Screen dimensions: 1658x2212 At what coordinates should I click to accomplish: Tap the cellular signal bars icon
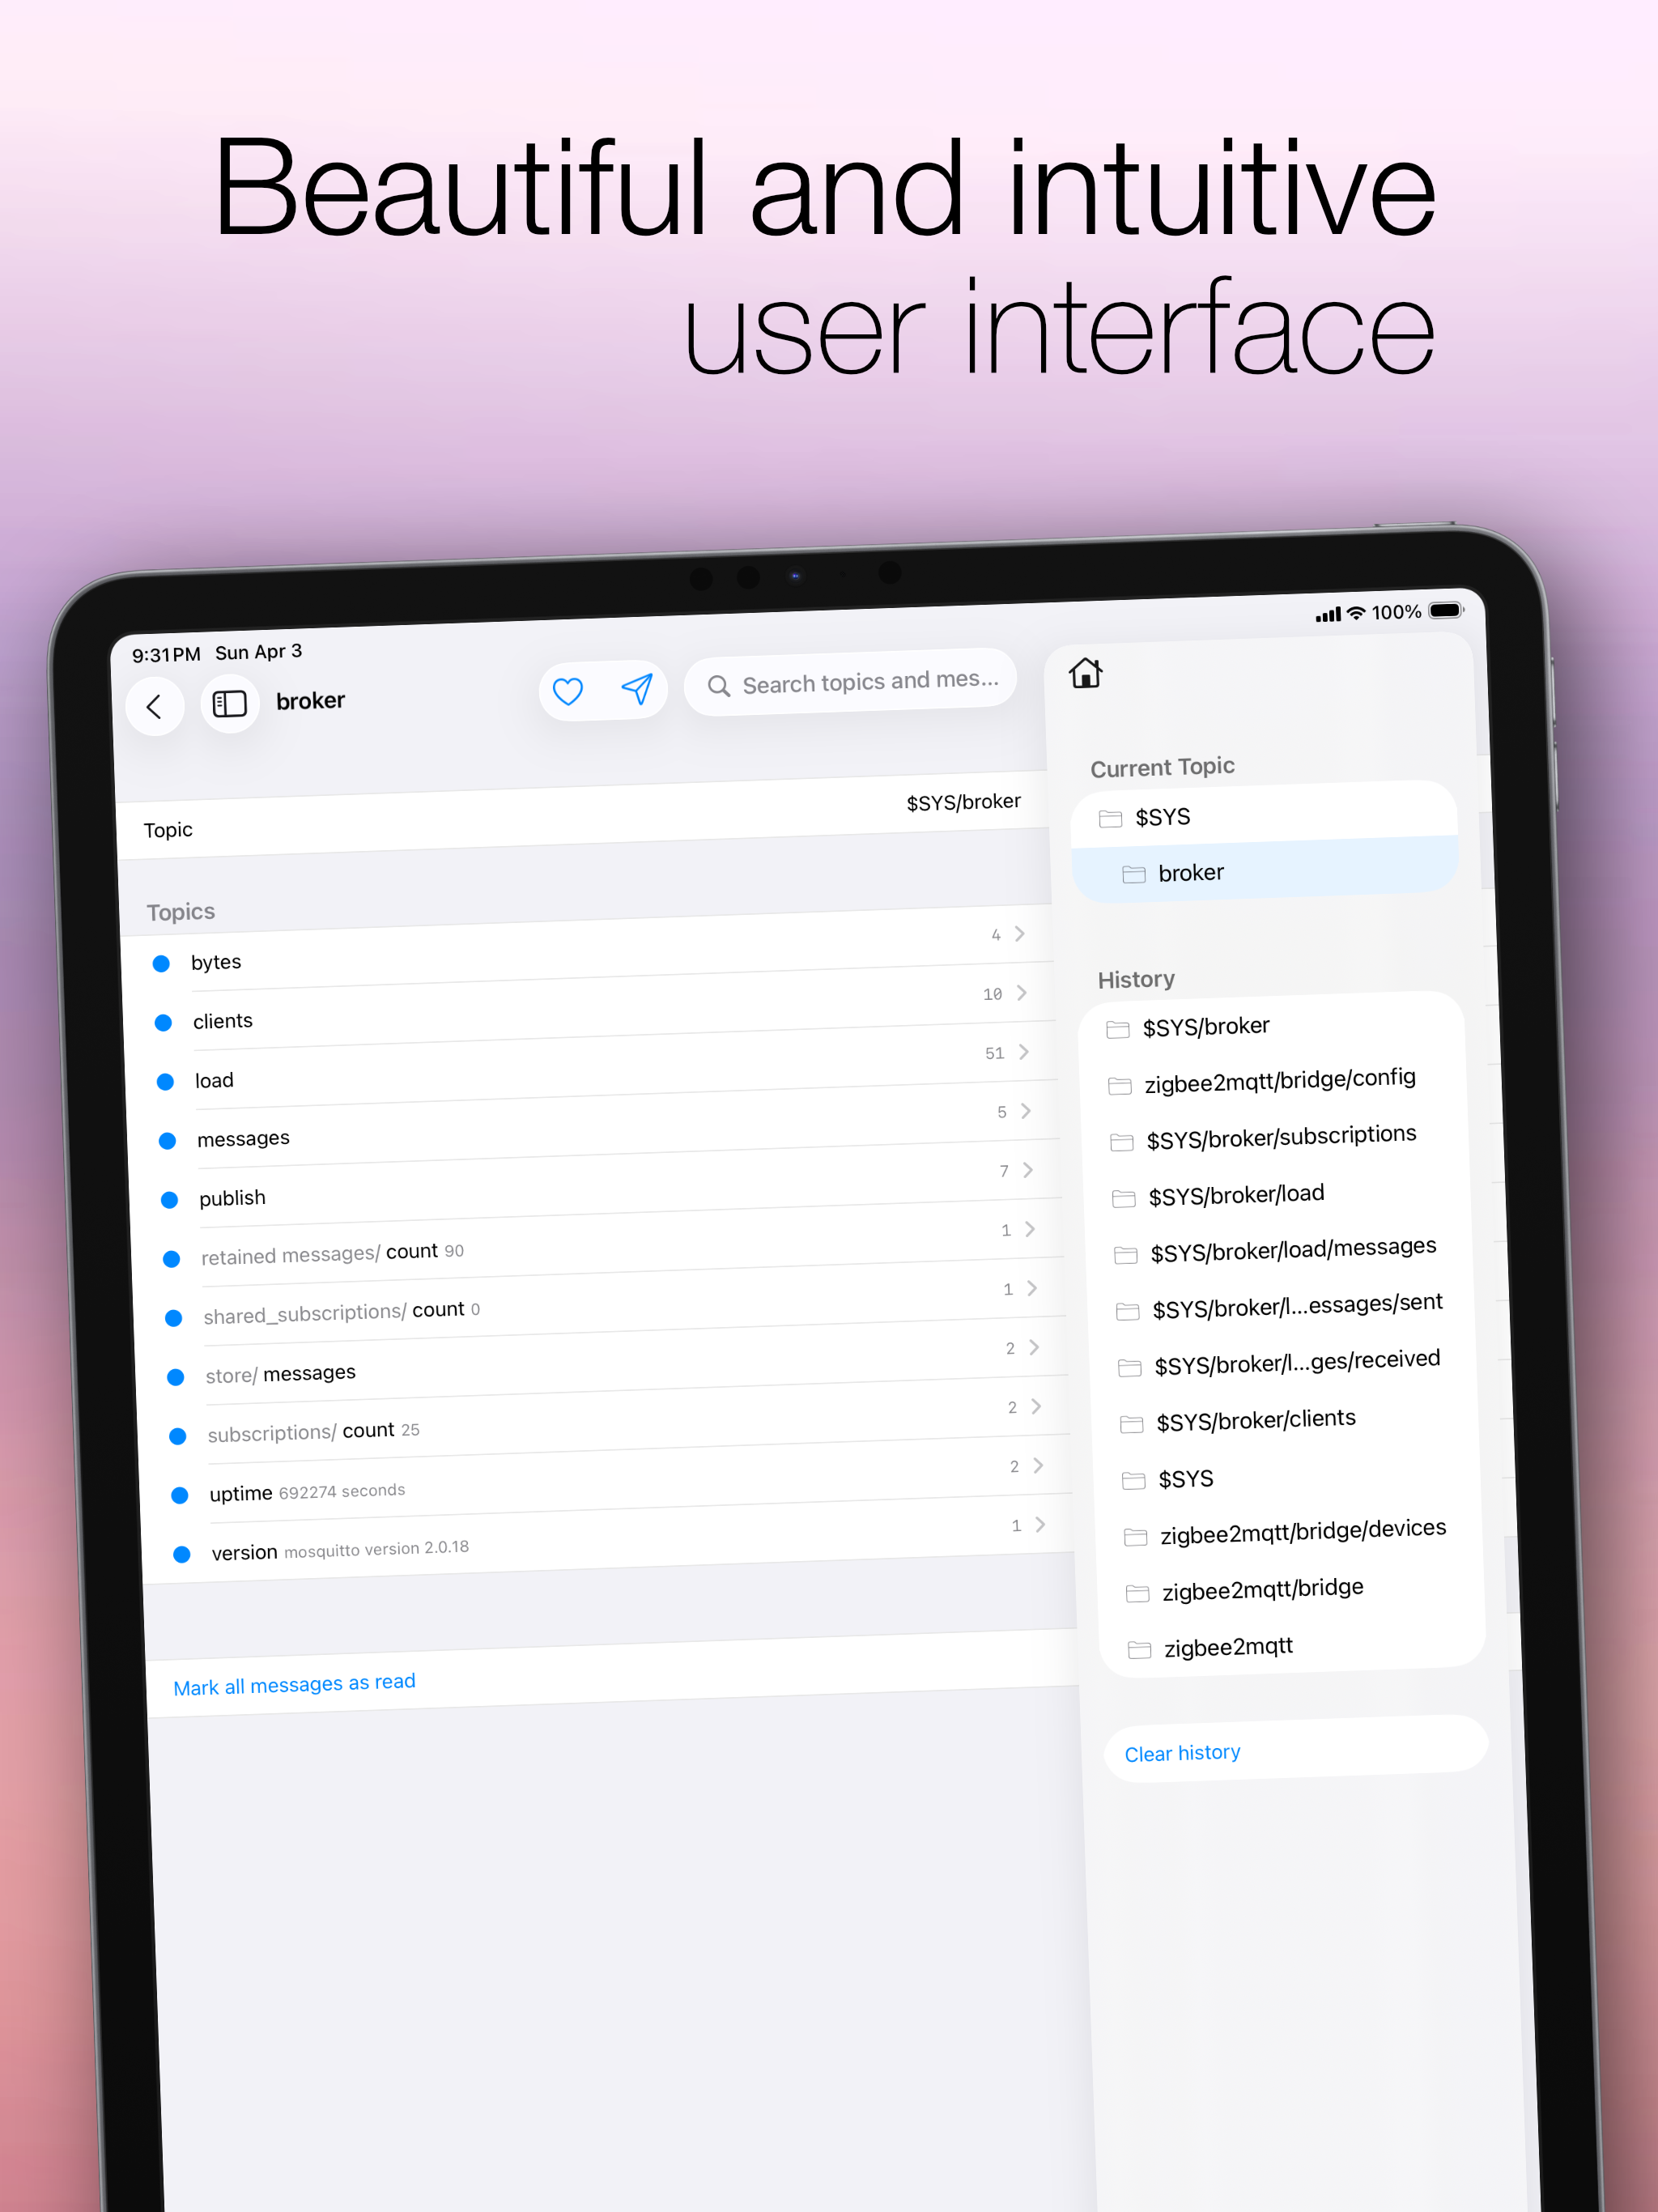point(1328,614)
